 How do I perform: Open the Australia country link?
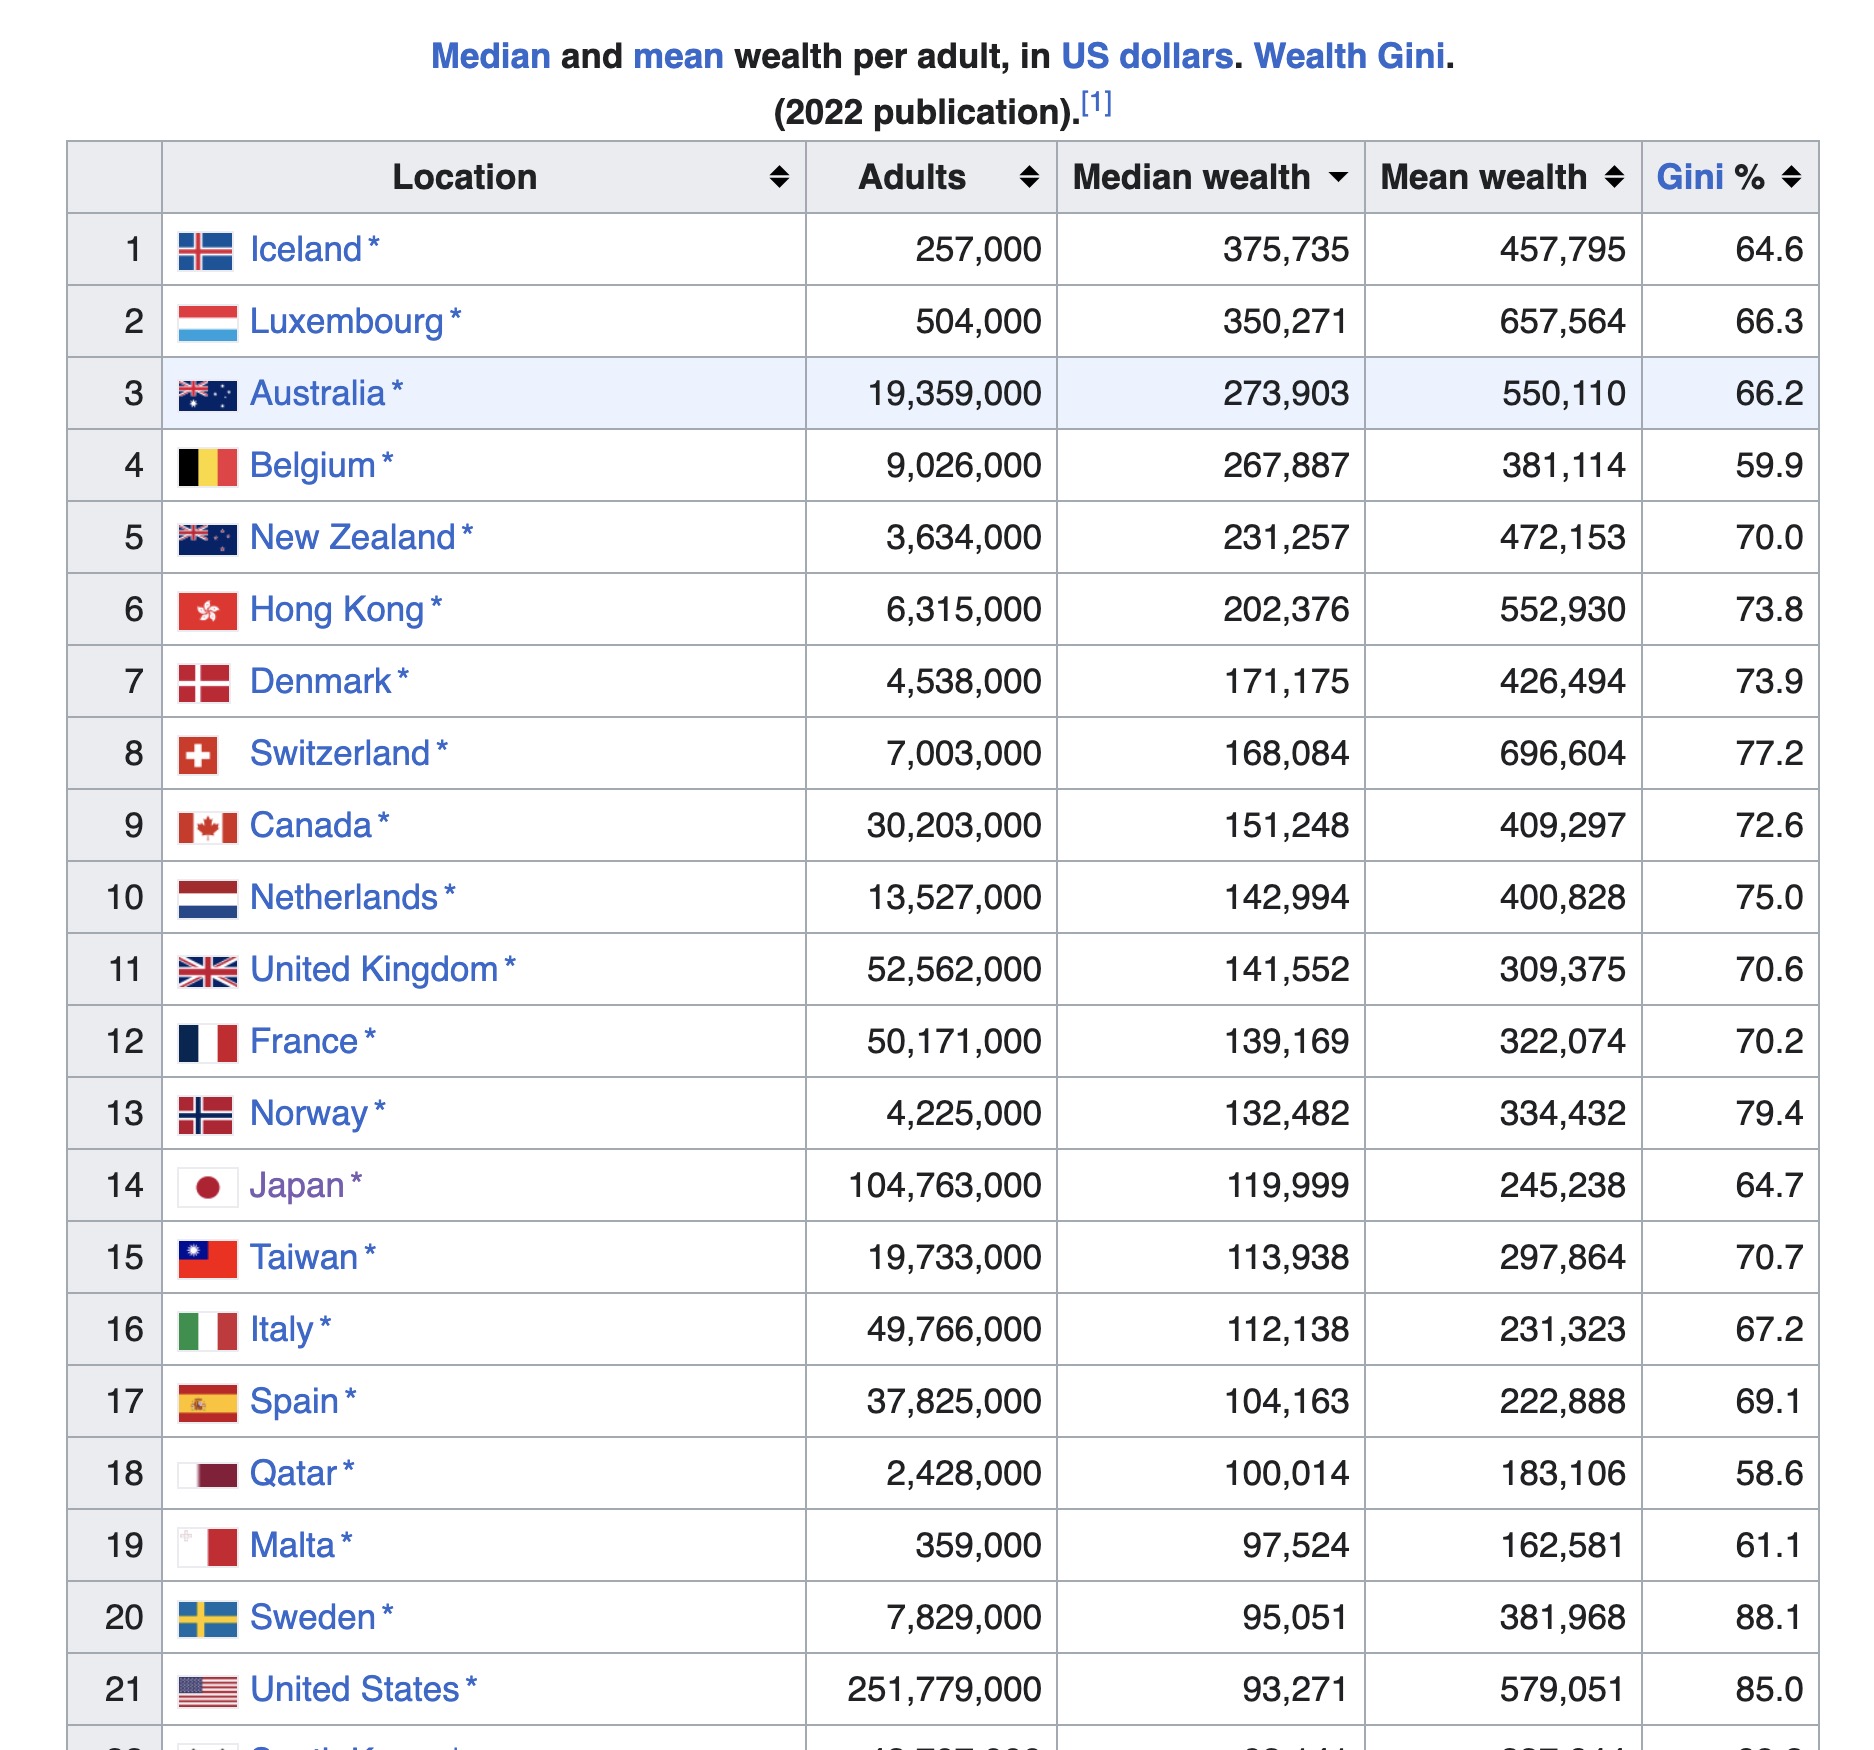click(317, 393)
